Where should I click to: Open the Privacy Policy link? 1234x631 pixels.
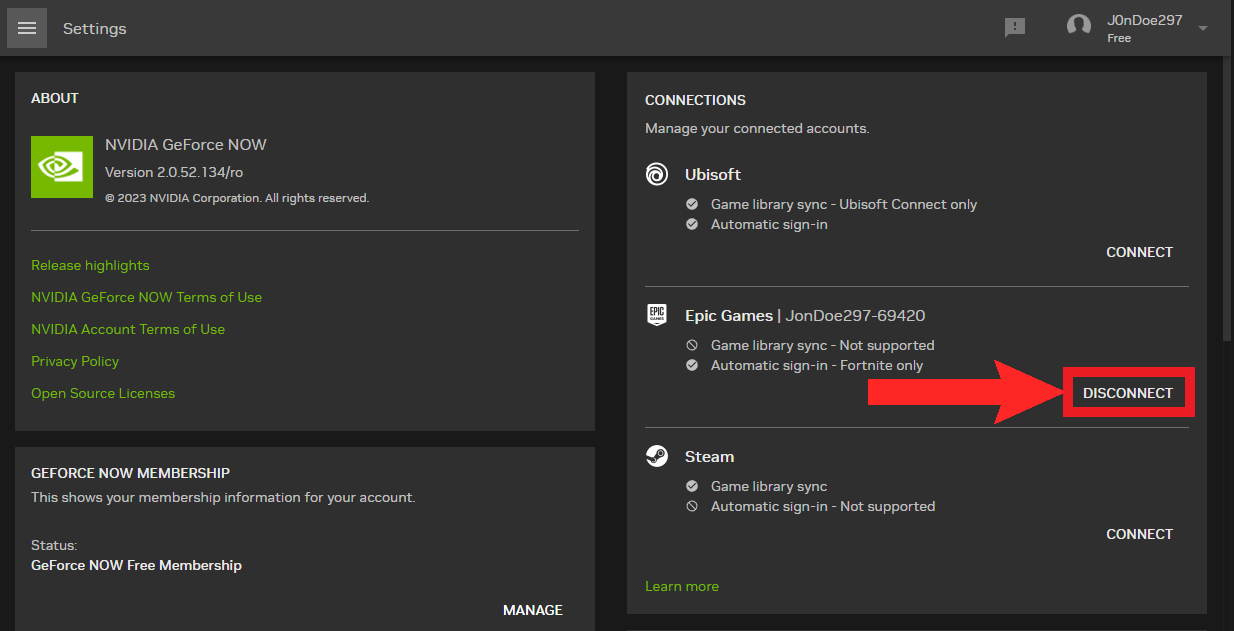click(75, 361)
